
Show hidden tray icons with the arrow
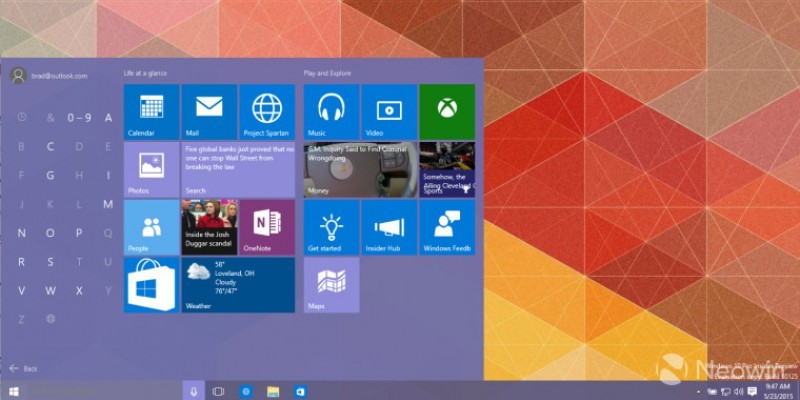point(699,392)
